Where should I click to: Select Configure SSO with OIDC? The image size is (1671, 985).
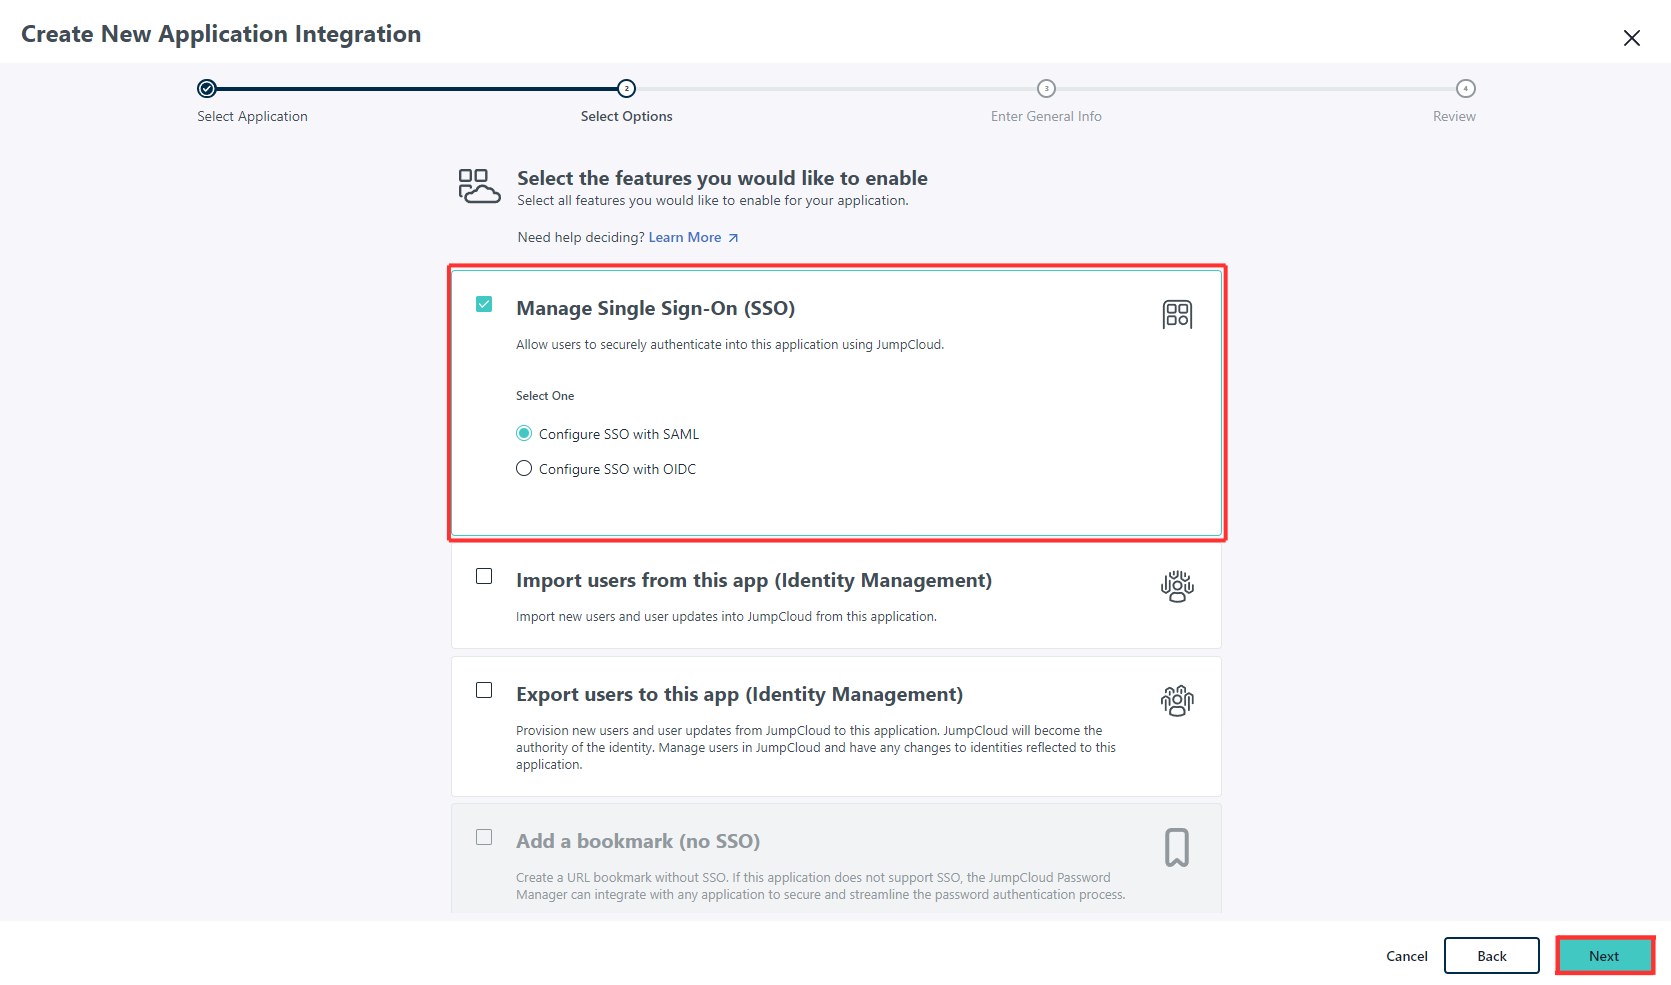(524, 468)
